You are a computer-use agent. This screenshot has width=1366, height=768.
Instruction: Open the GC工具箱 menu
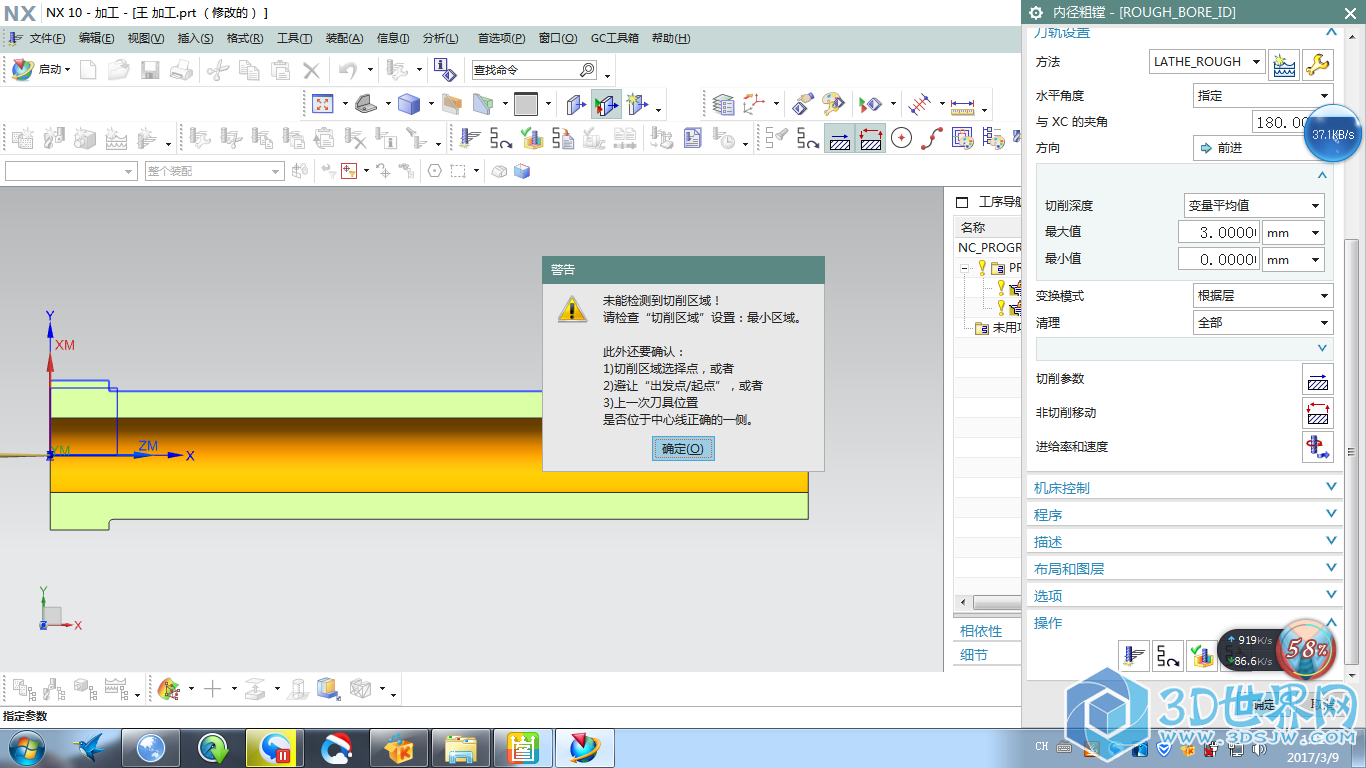pos(615,38)
